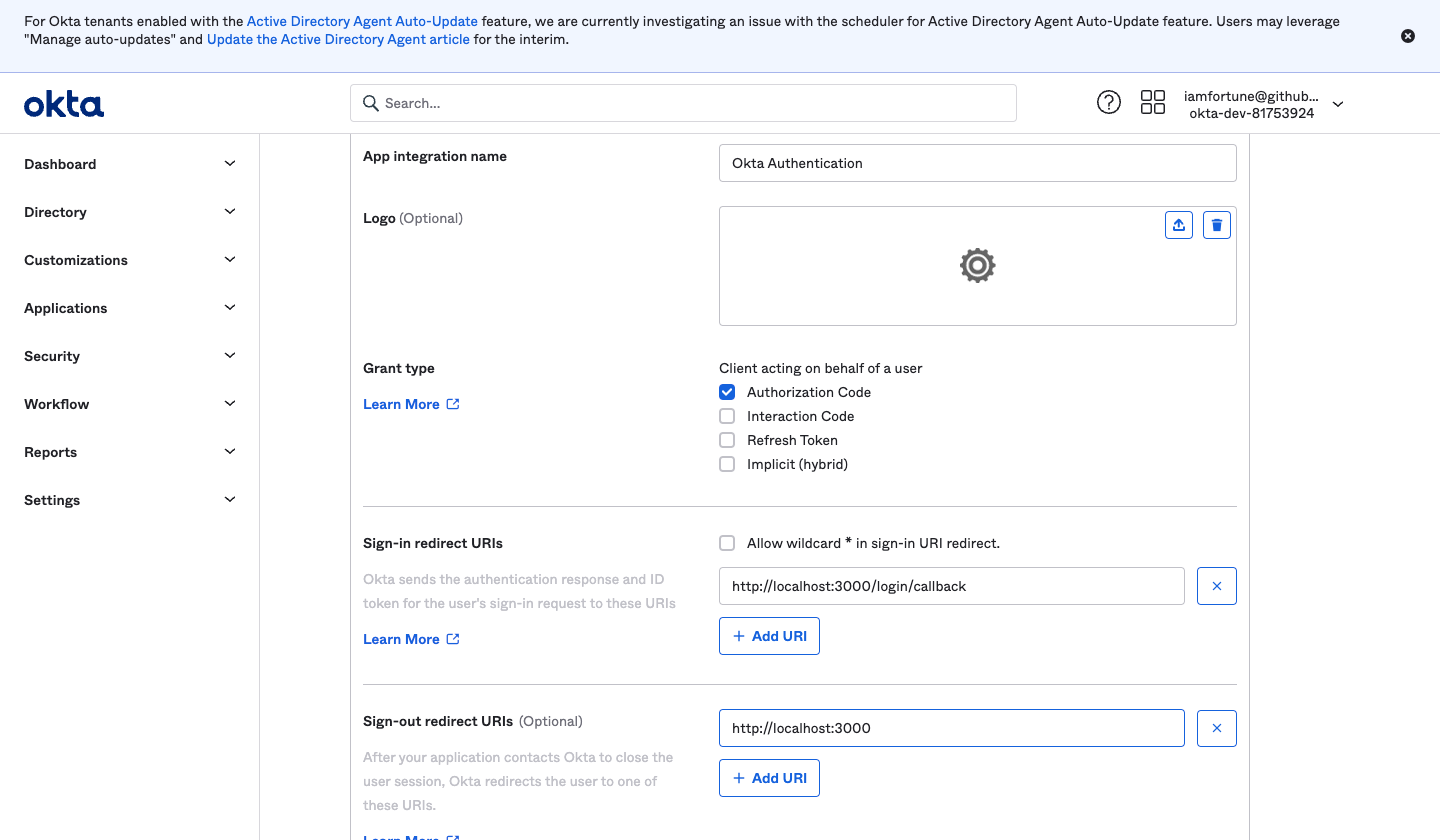Allow wildcard in sign-in URI redirect
This screenshot has height=840, width=1440.
click(x=727, y=543)
